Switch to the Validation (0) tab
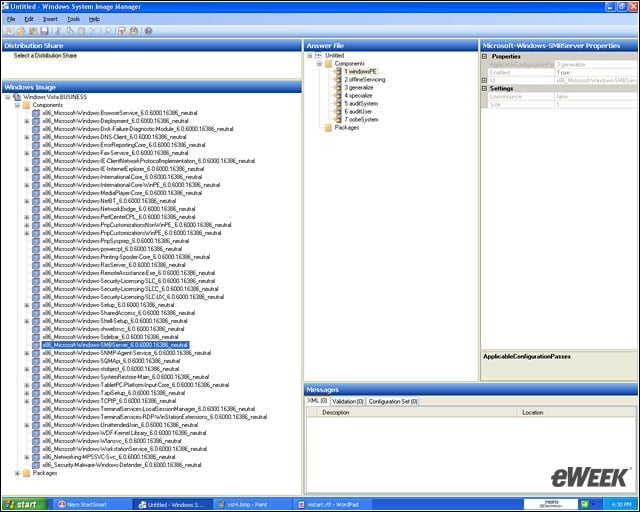The width and height of the screenshot is (640, 512). [348, 401]
